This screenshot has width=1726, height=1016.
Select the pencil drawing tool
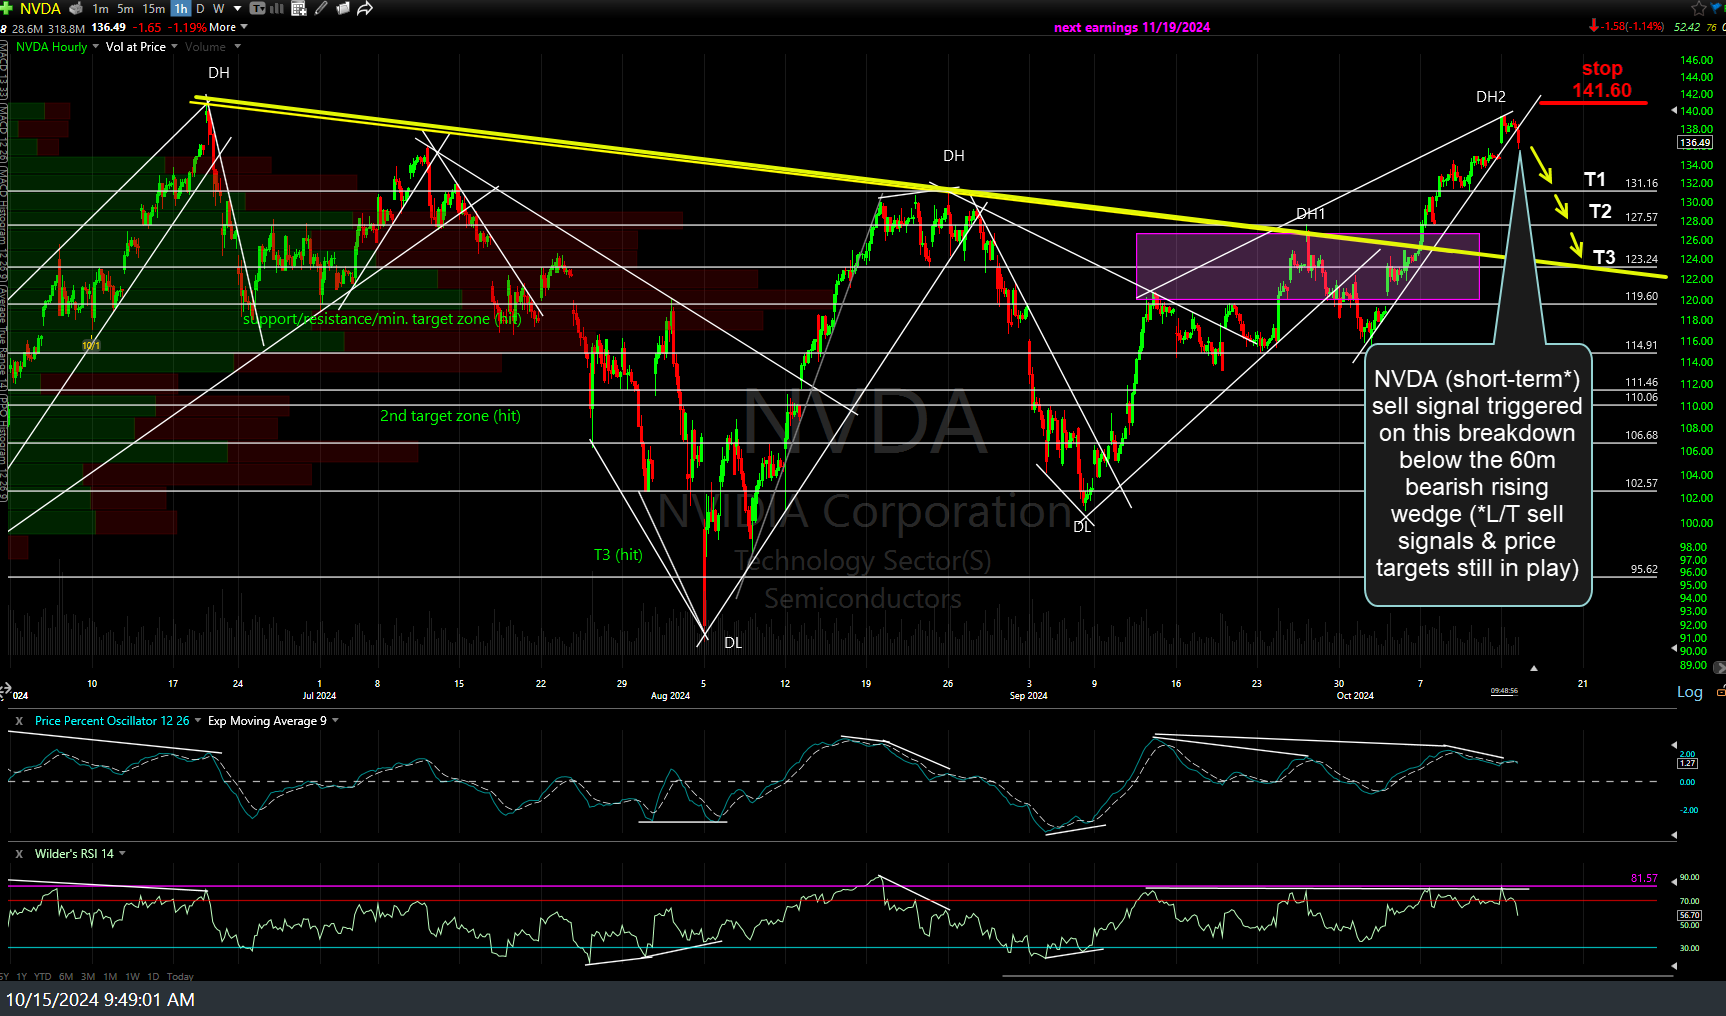(x=321, y=8)
